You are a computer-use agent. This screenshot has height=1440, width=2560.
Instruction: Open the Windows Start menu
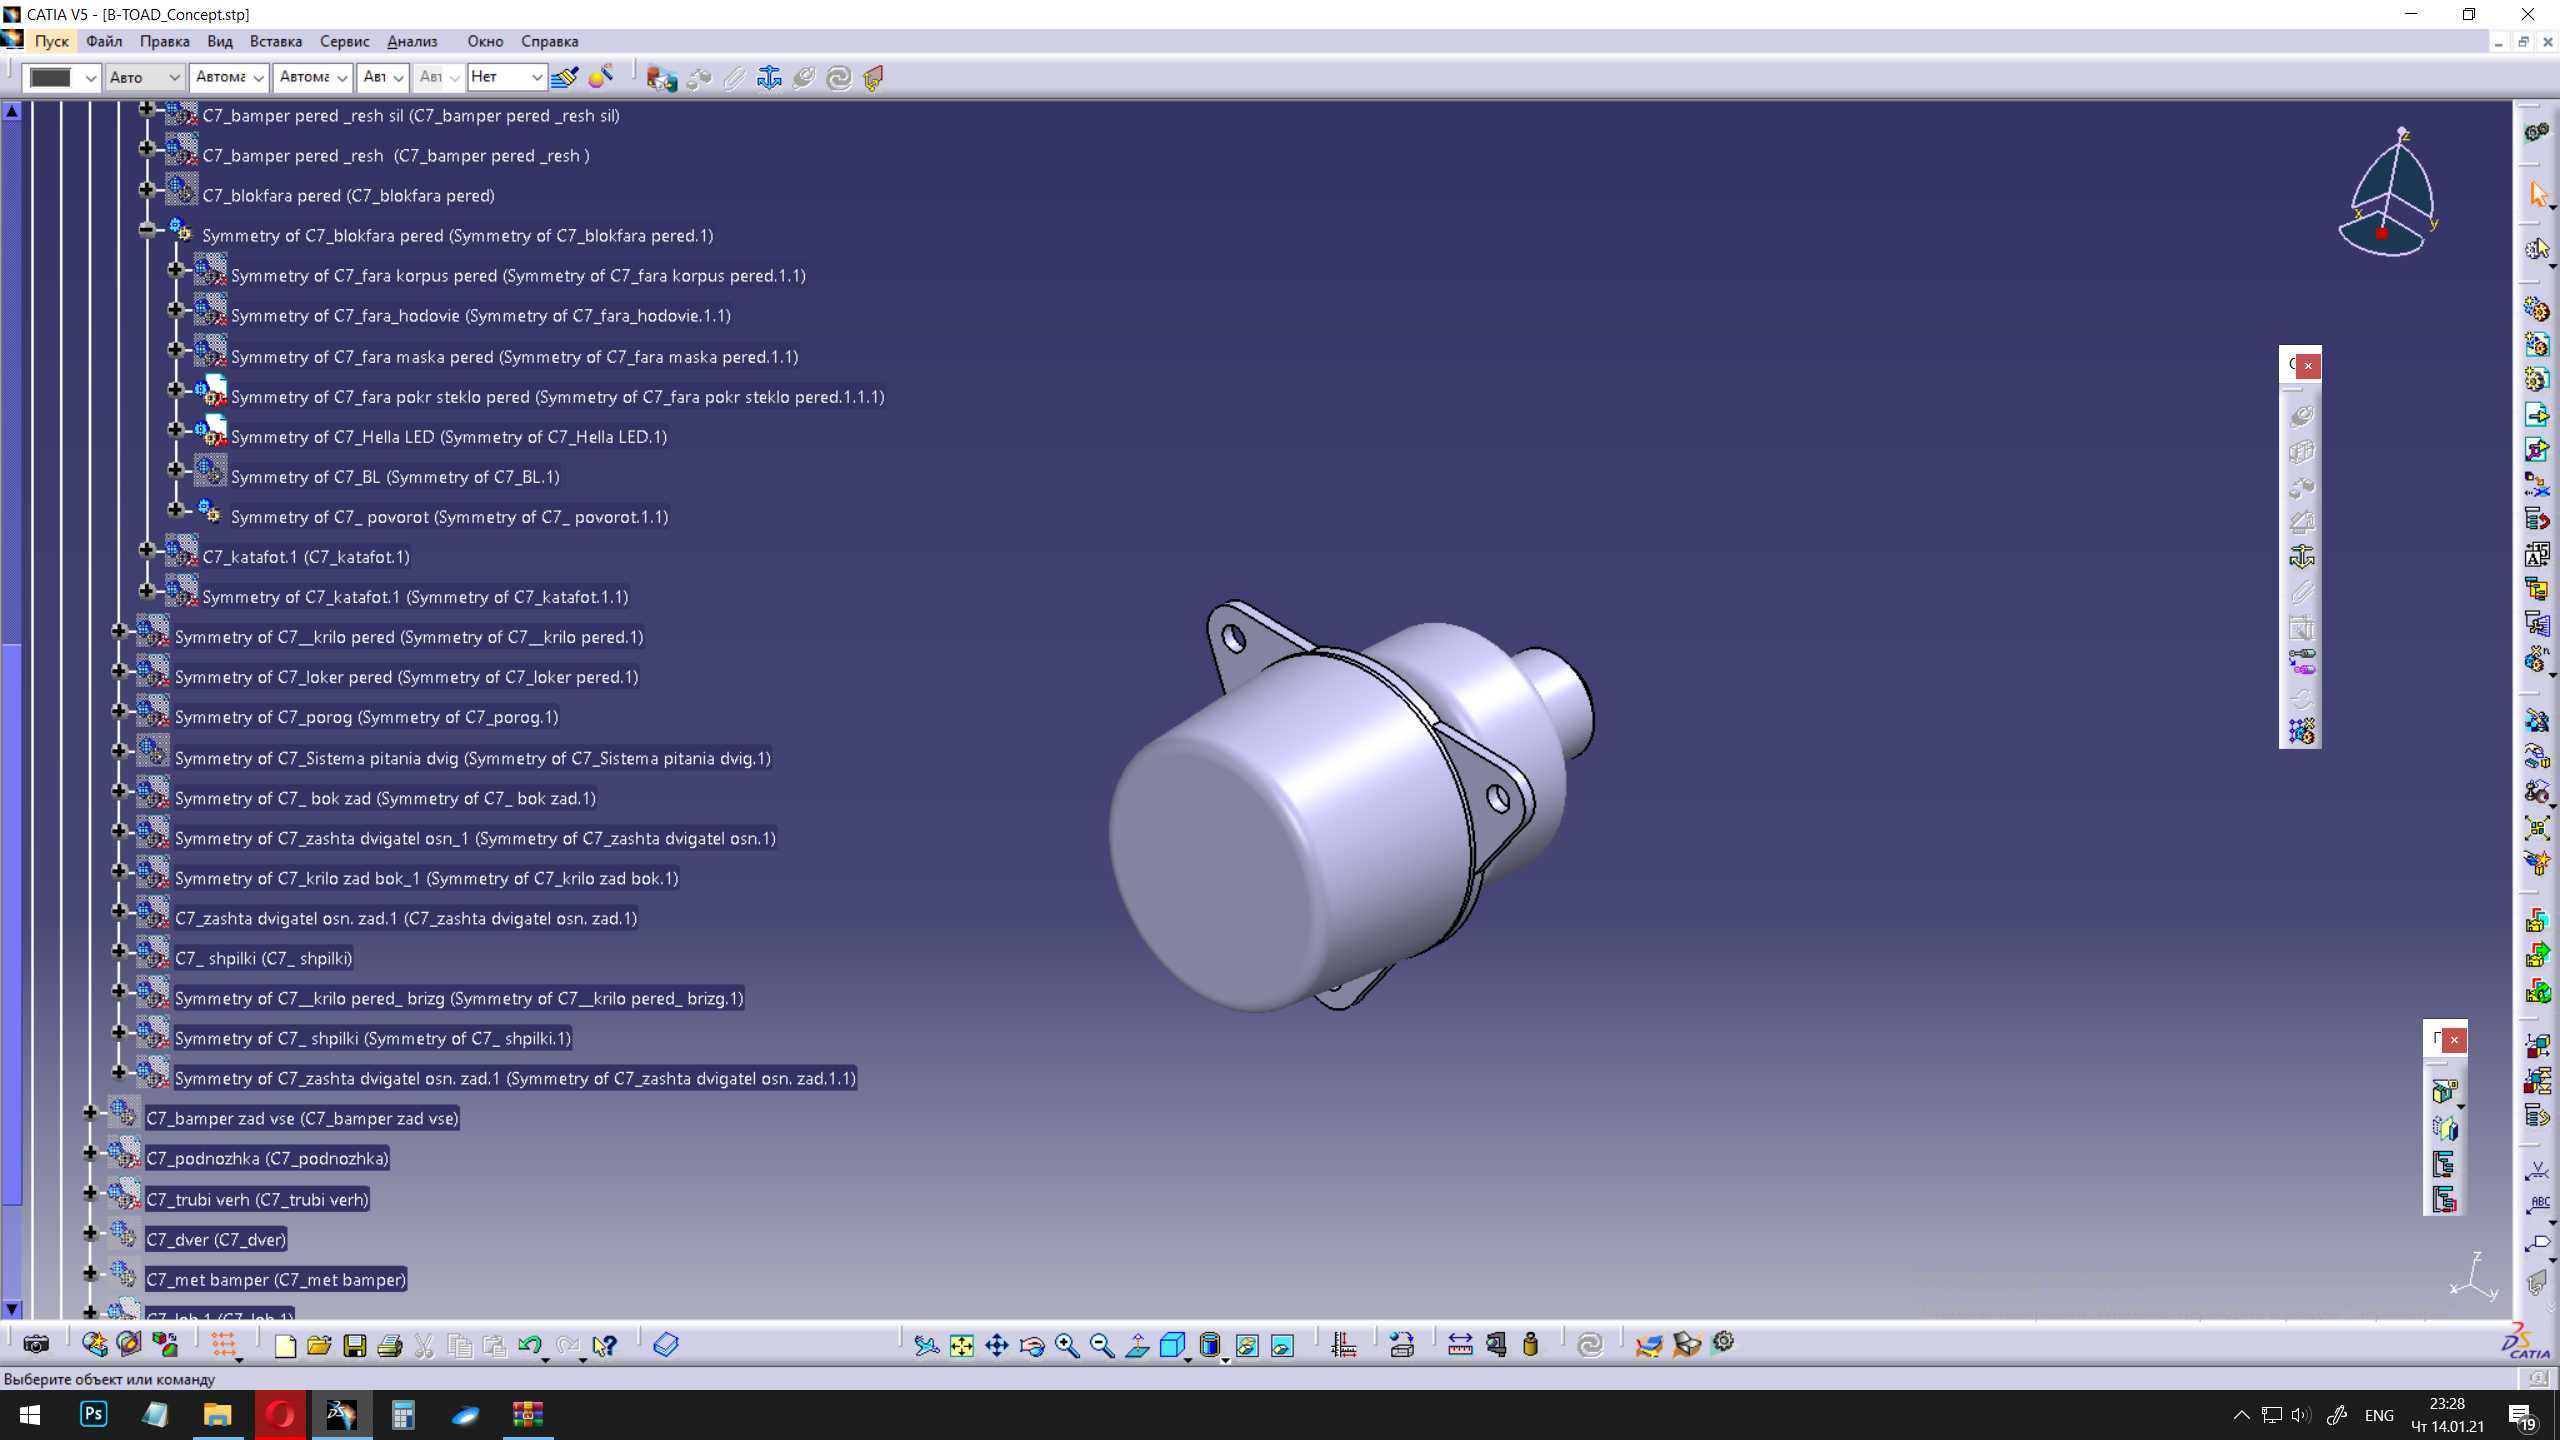point(29,1415)
